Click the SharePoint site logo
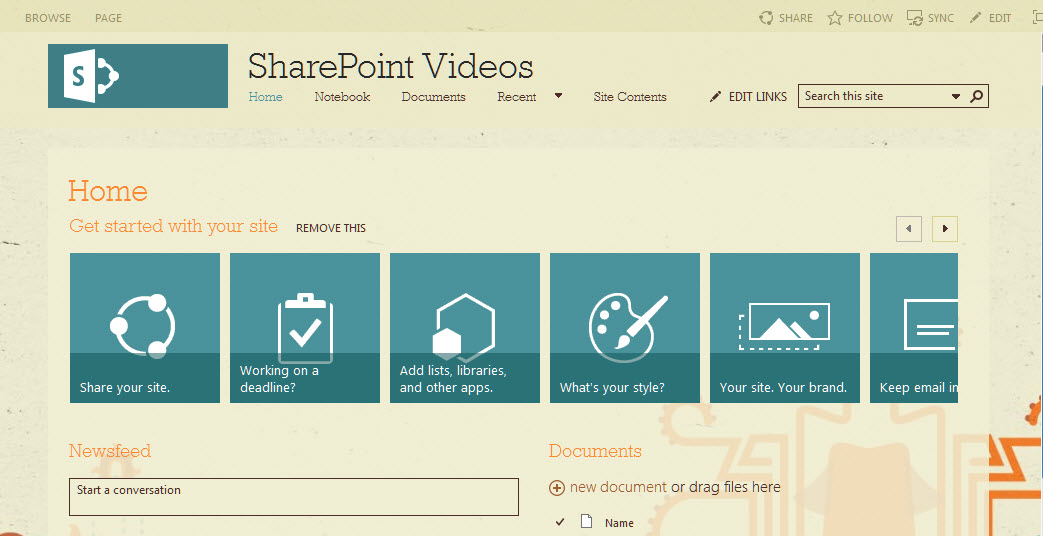The image size is (1043, 536). [138, 76]
